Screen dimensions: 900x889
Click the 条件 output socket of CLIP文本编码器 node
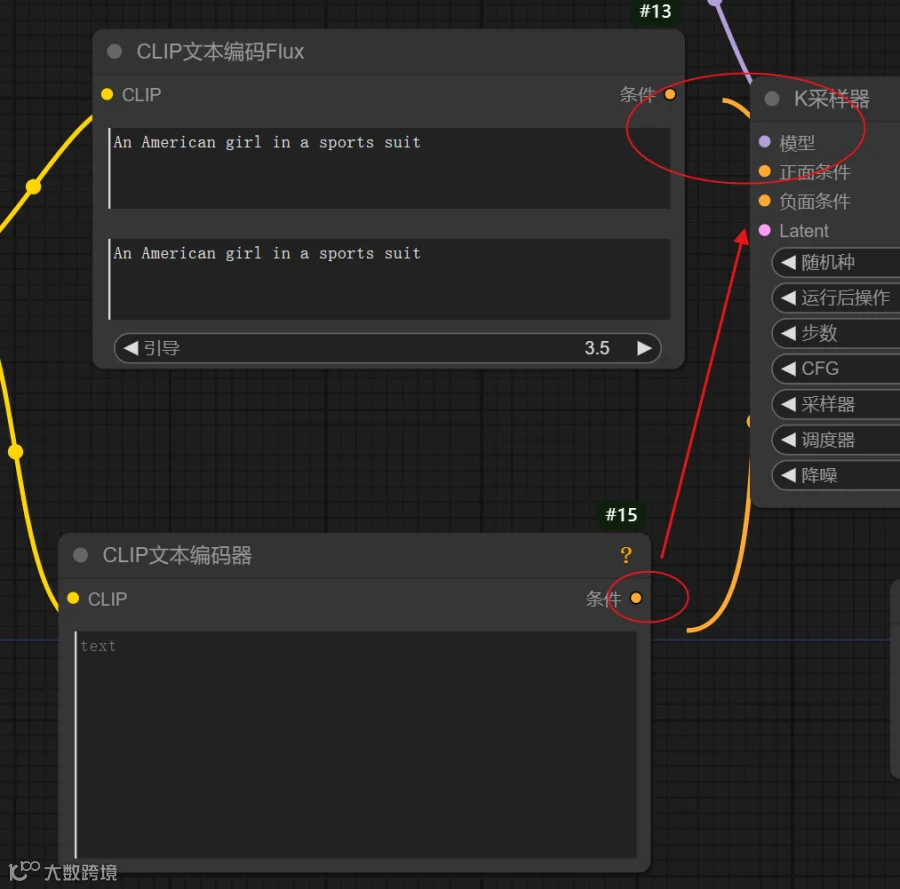click(636, 598)
